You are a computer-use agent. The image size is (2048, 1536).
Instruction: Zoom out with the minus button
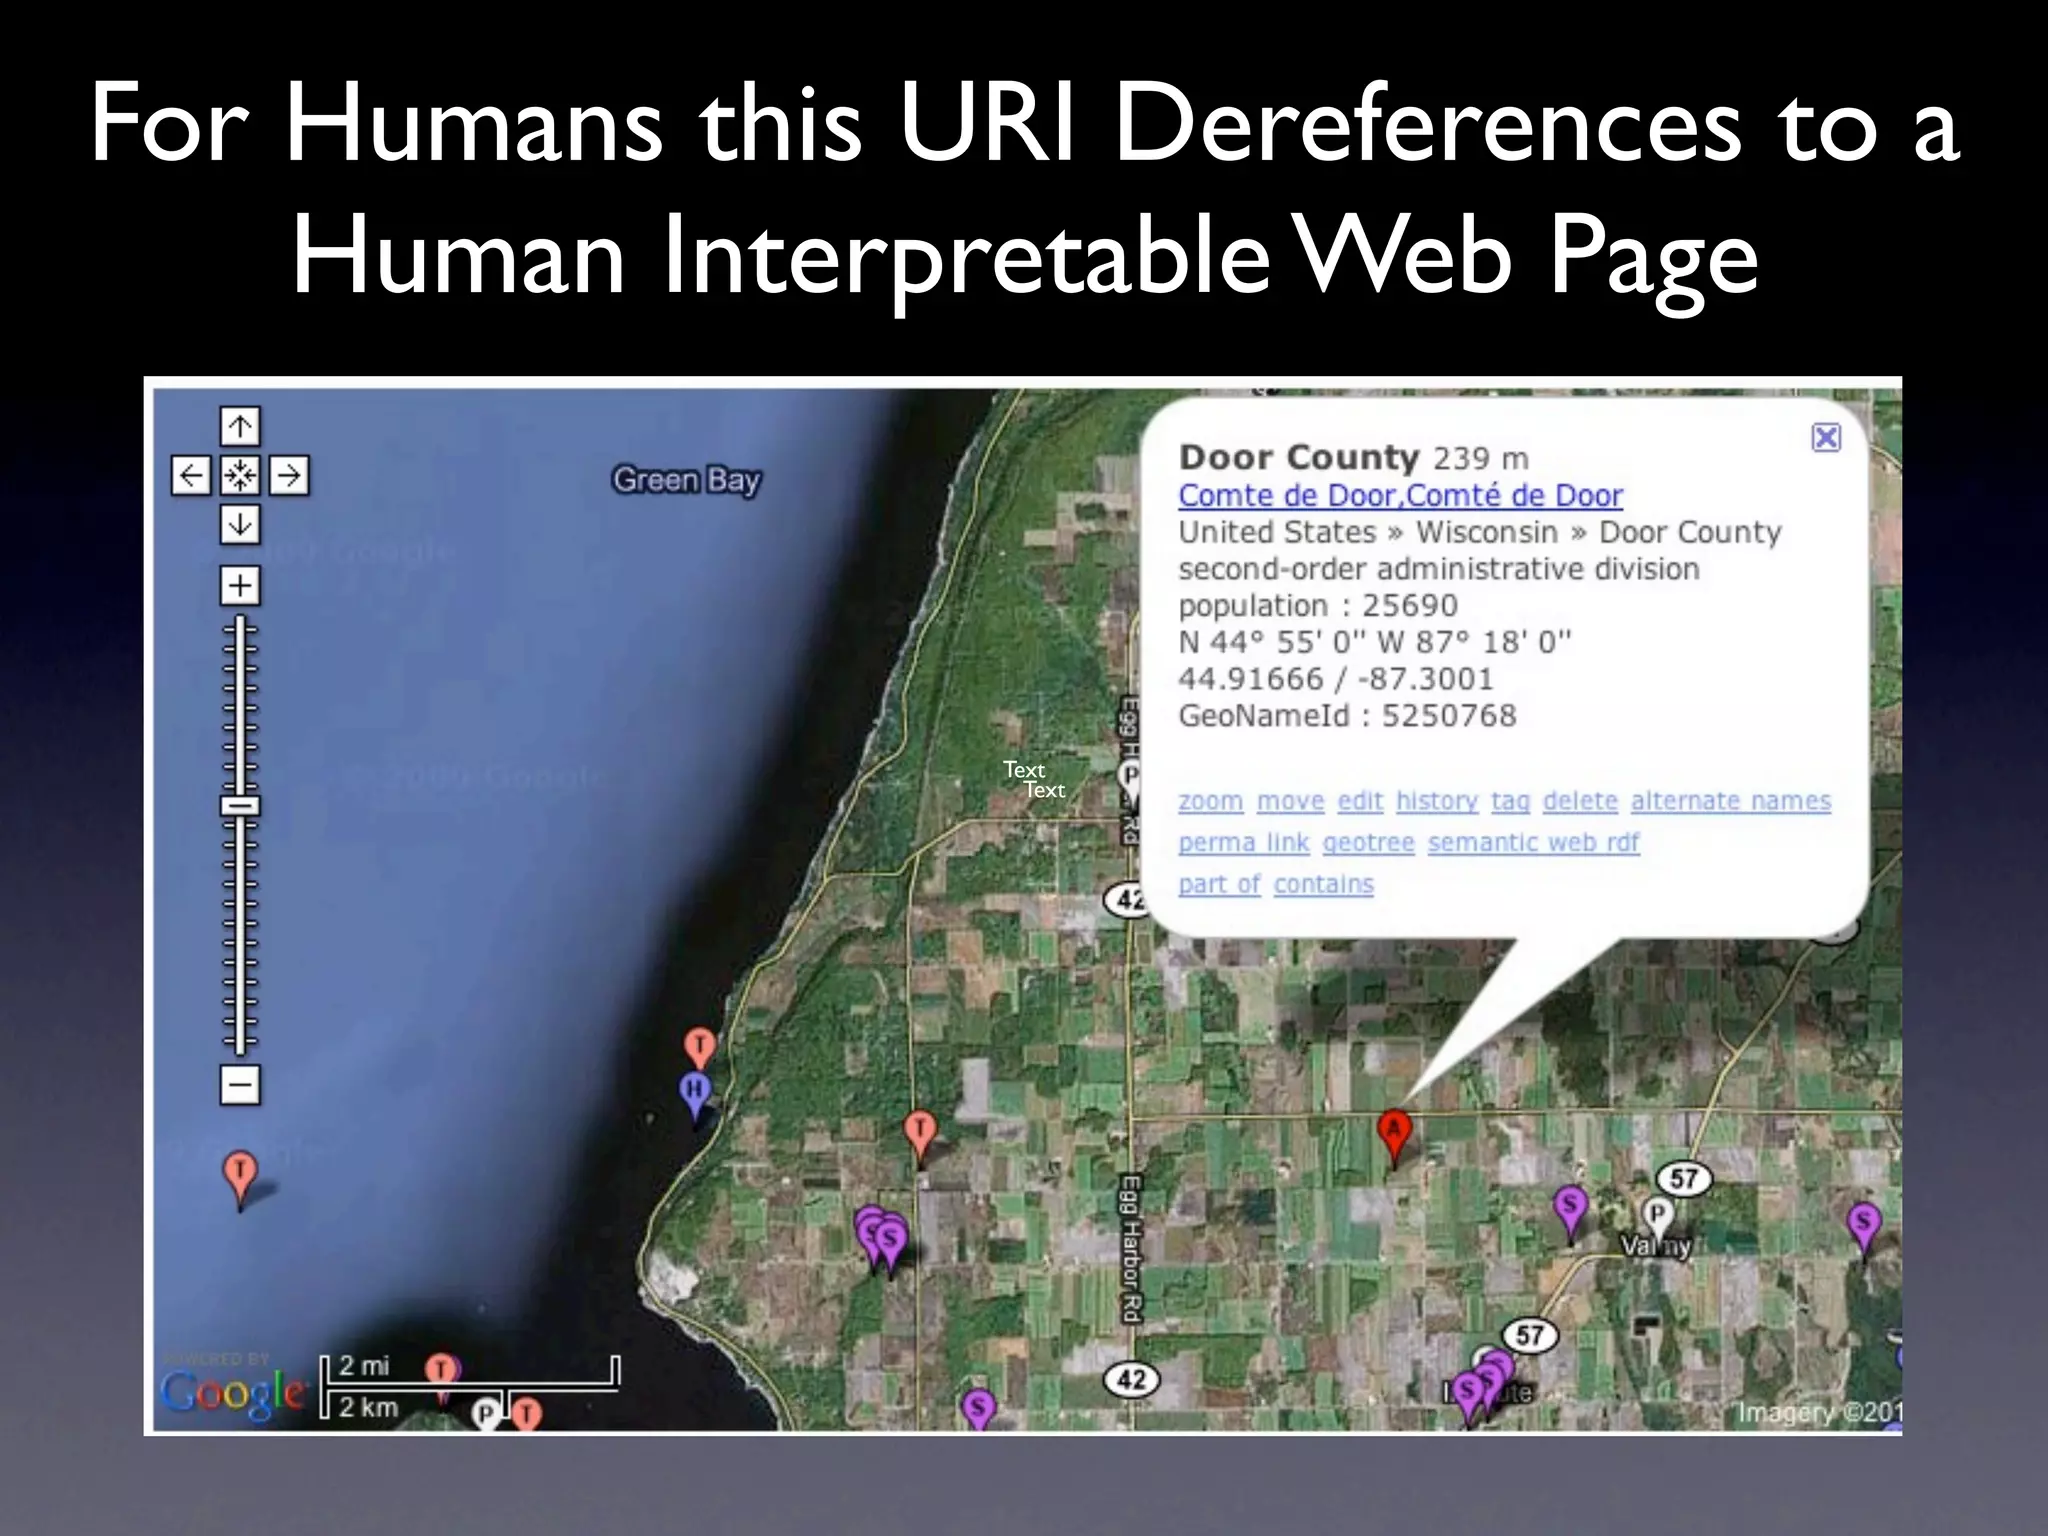(240, 1084)
